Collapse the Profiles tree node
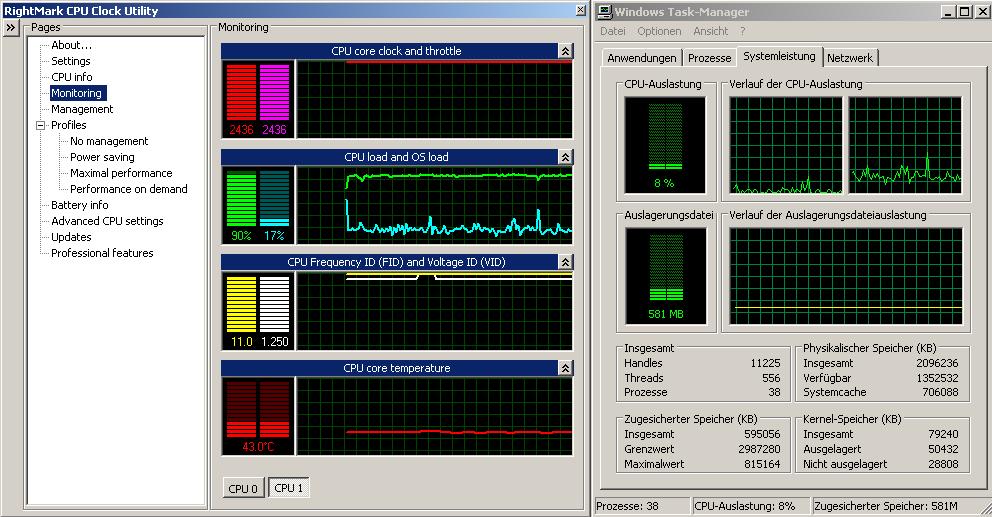Viewport: 992px width, 517px height. pyautogui.click(x=41, y=125)
